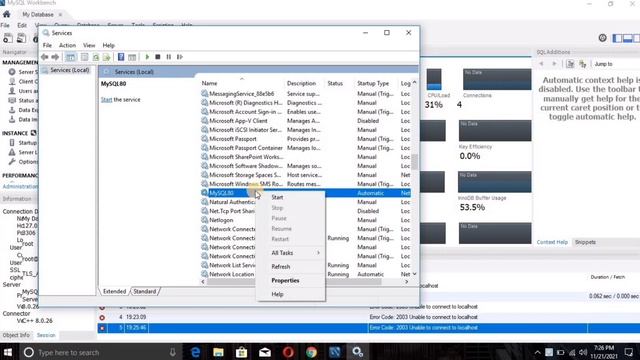The height and width of the screenshot is (360, 640).
Task: Click the horizontal scrollbar right arrow in services list
Action: (x=406, y=282)
